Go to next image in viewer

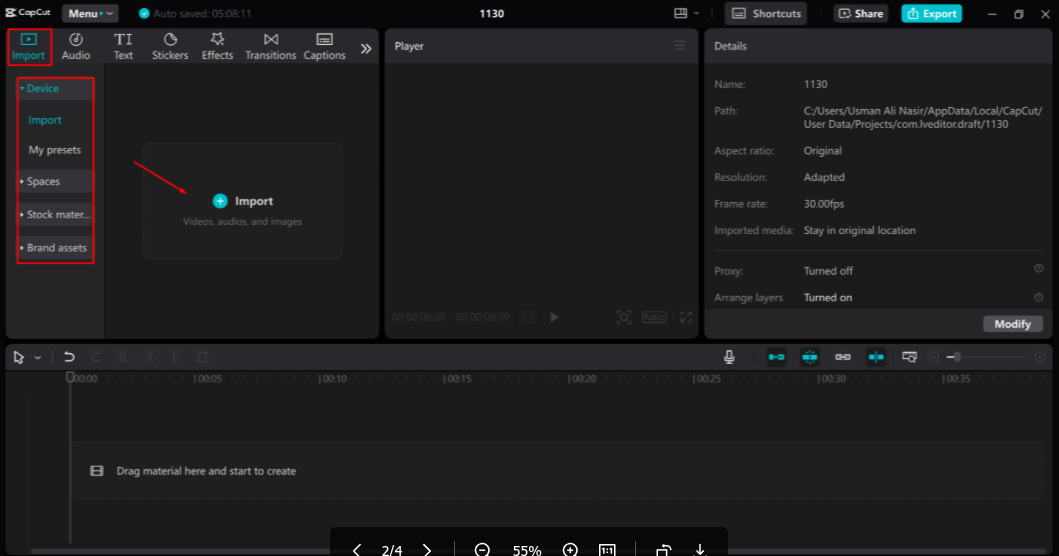[427, 550]
